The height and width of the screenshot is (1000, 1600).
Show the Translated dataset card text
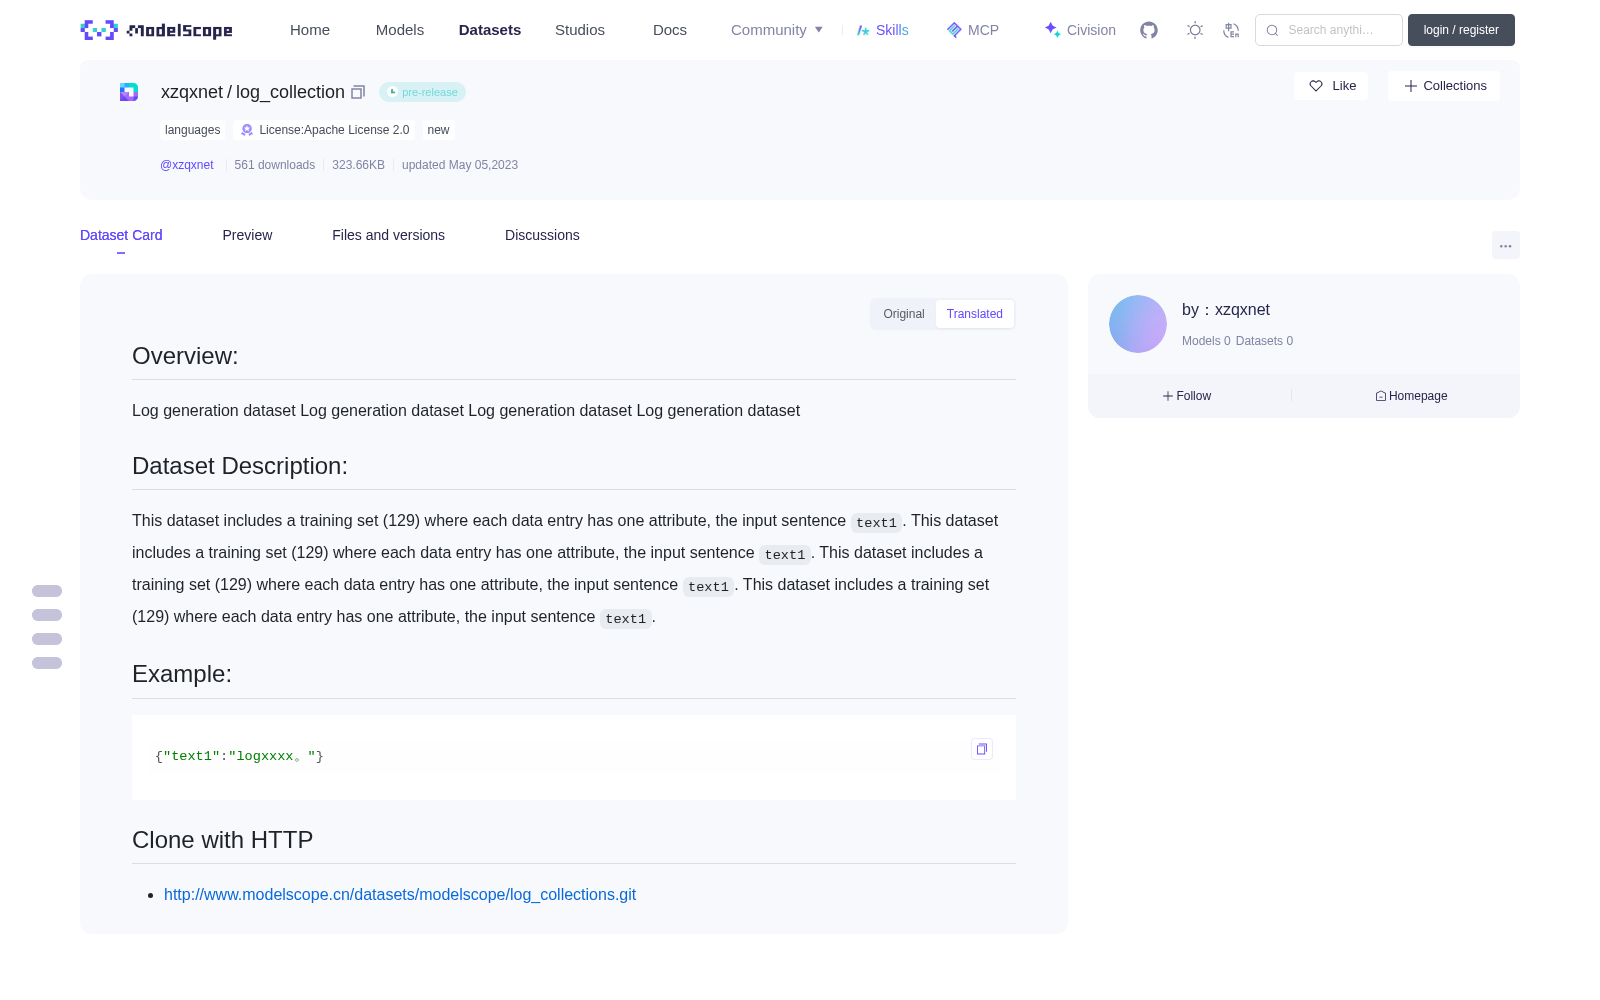tap(975, 314)
